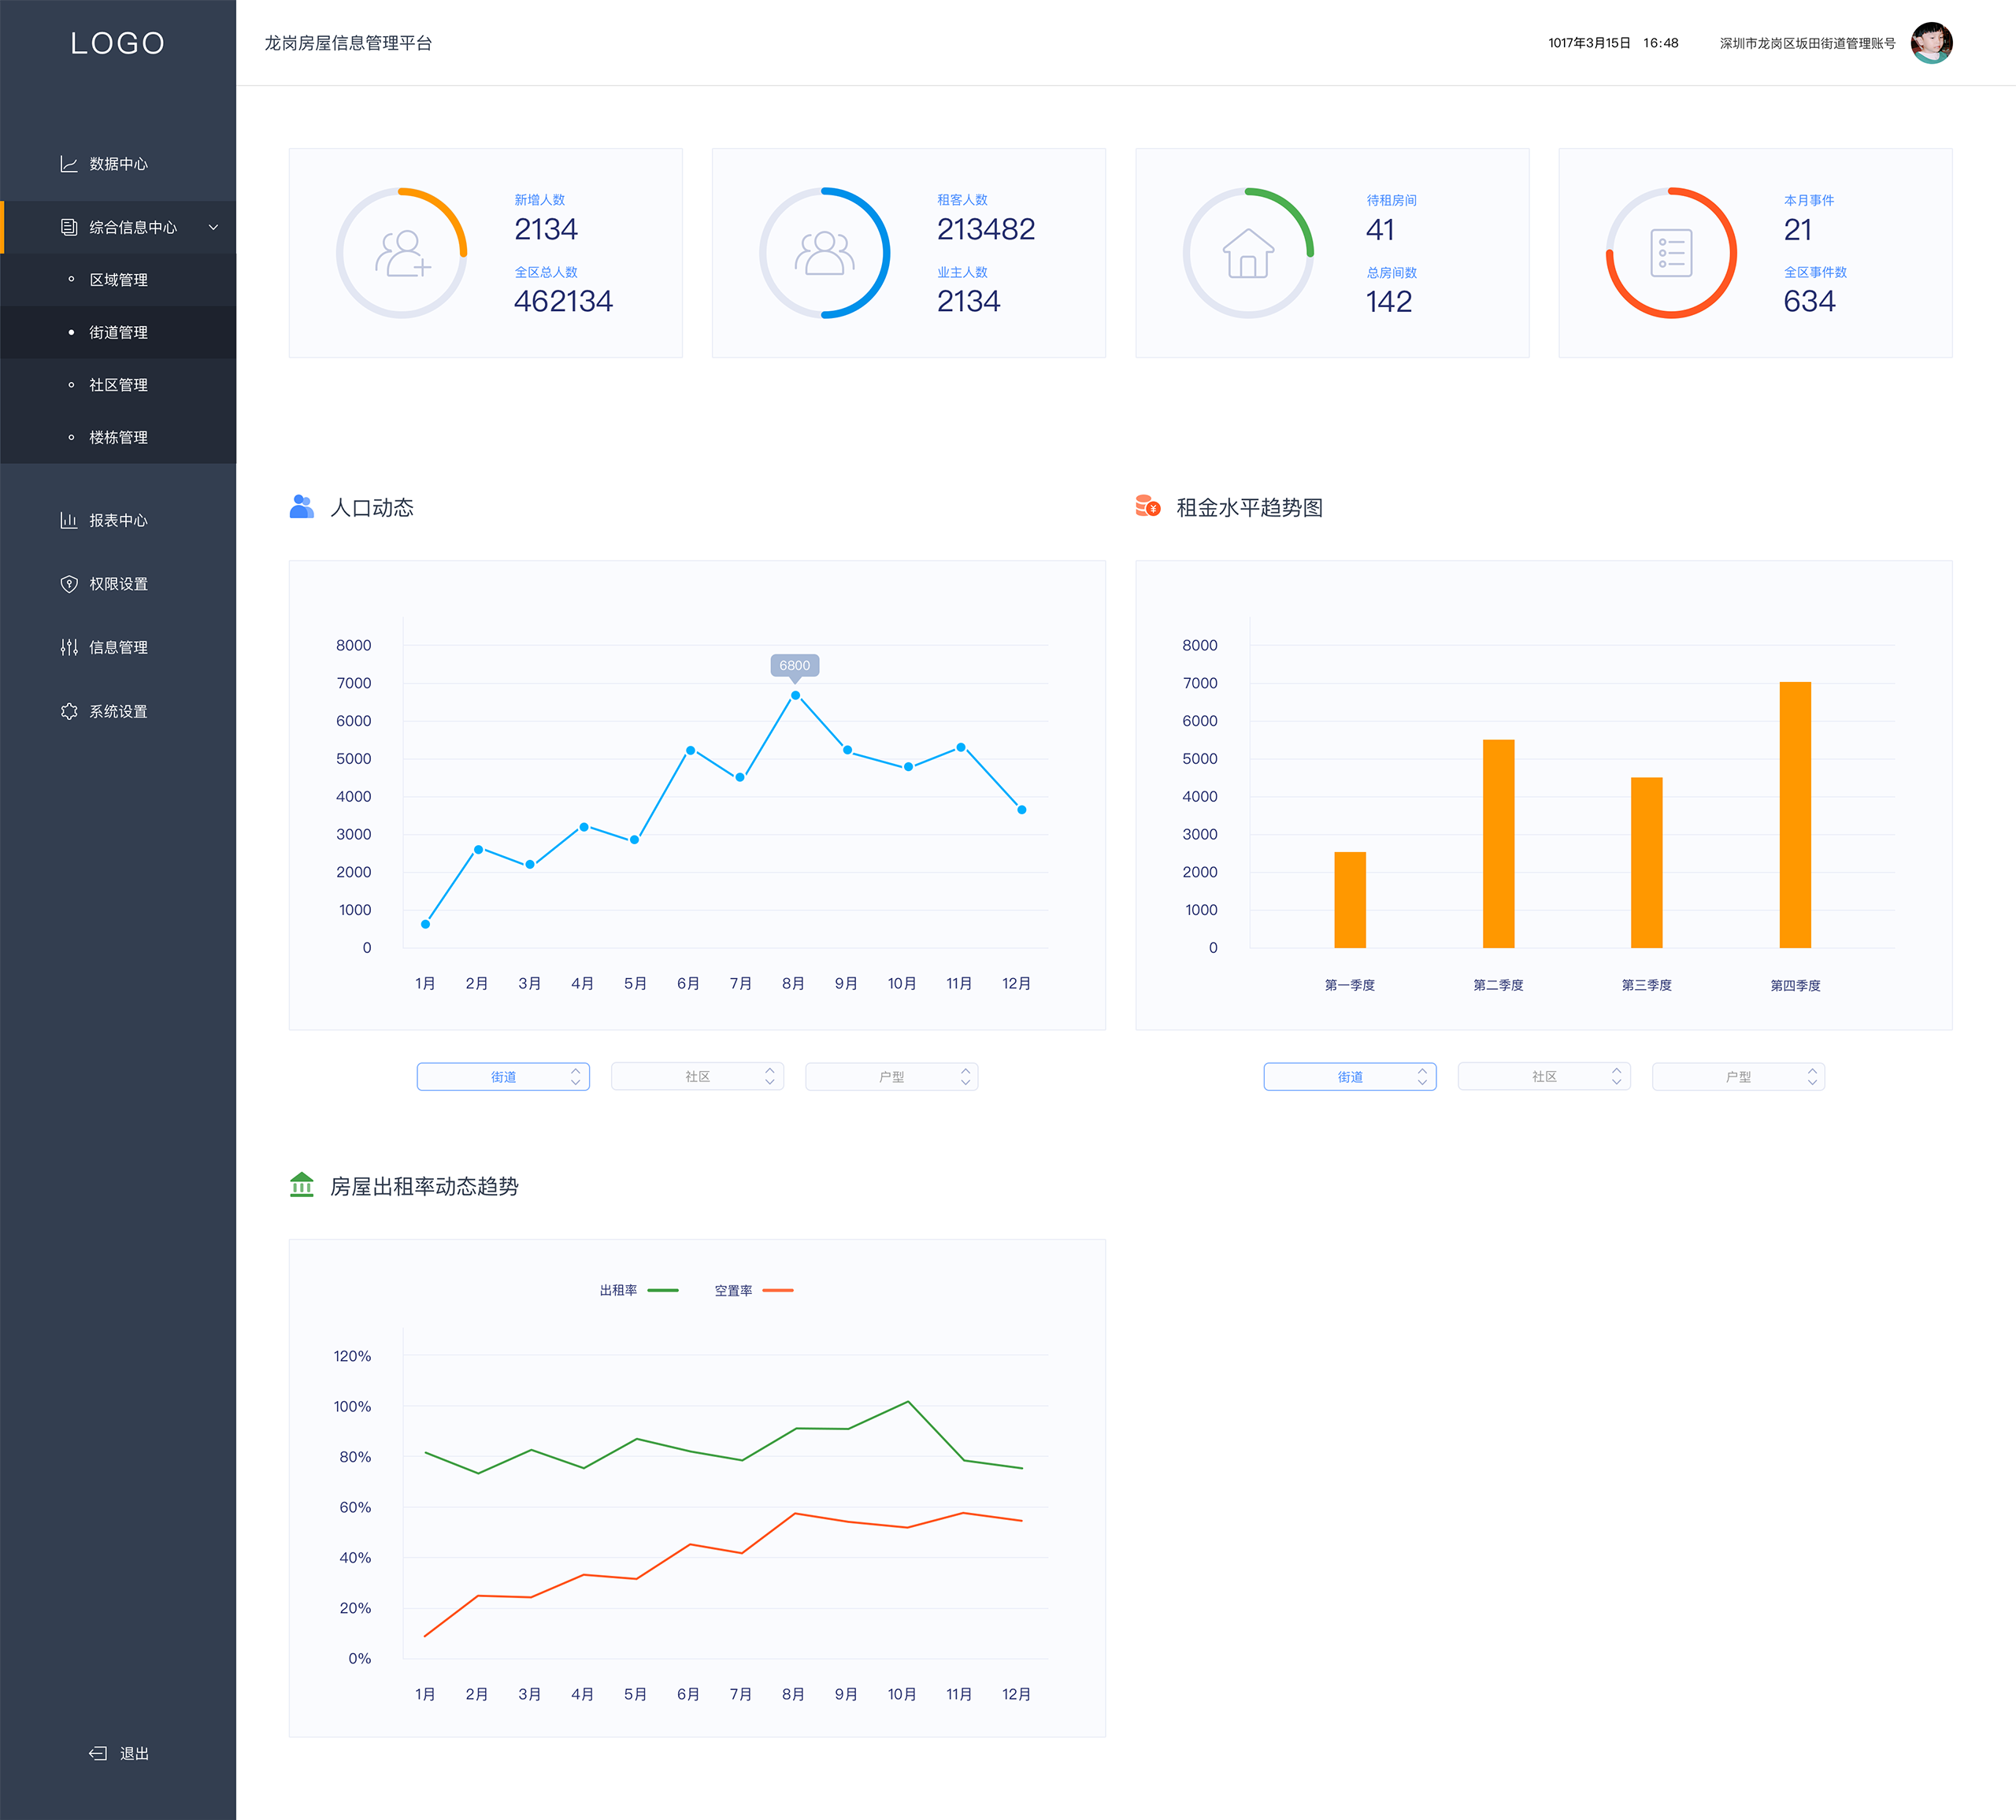Click the LOGO at top of sidebar
Image resolution: width=2016 pixels, height=1820 pixels.
coord(117,43)
